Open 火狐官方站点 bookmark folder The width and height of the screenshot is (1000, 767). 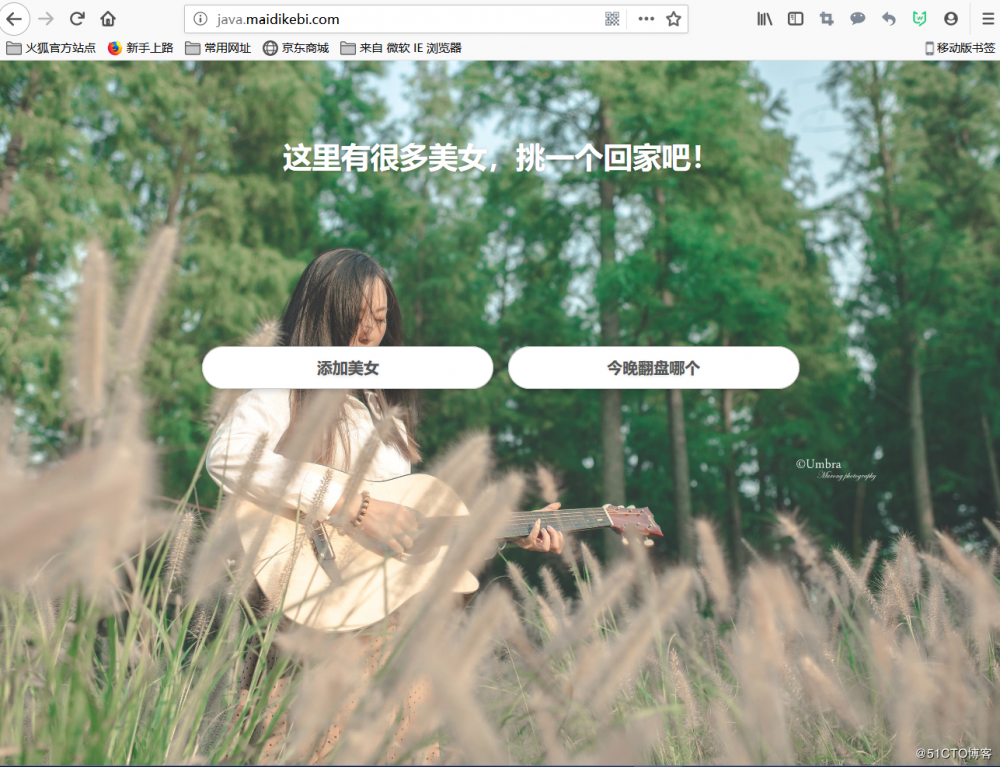(x=51, y=48)
